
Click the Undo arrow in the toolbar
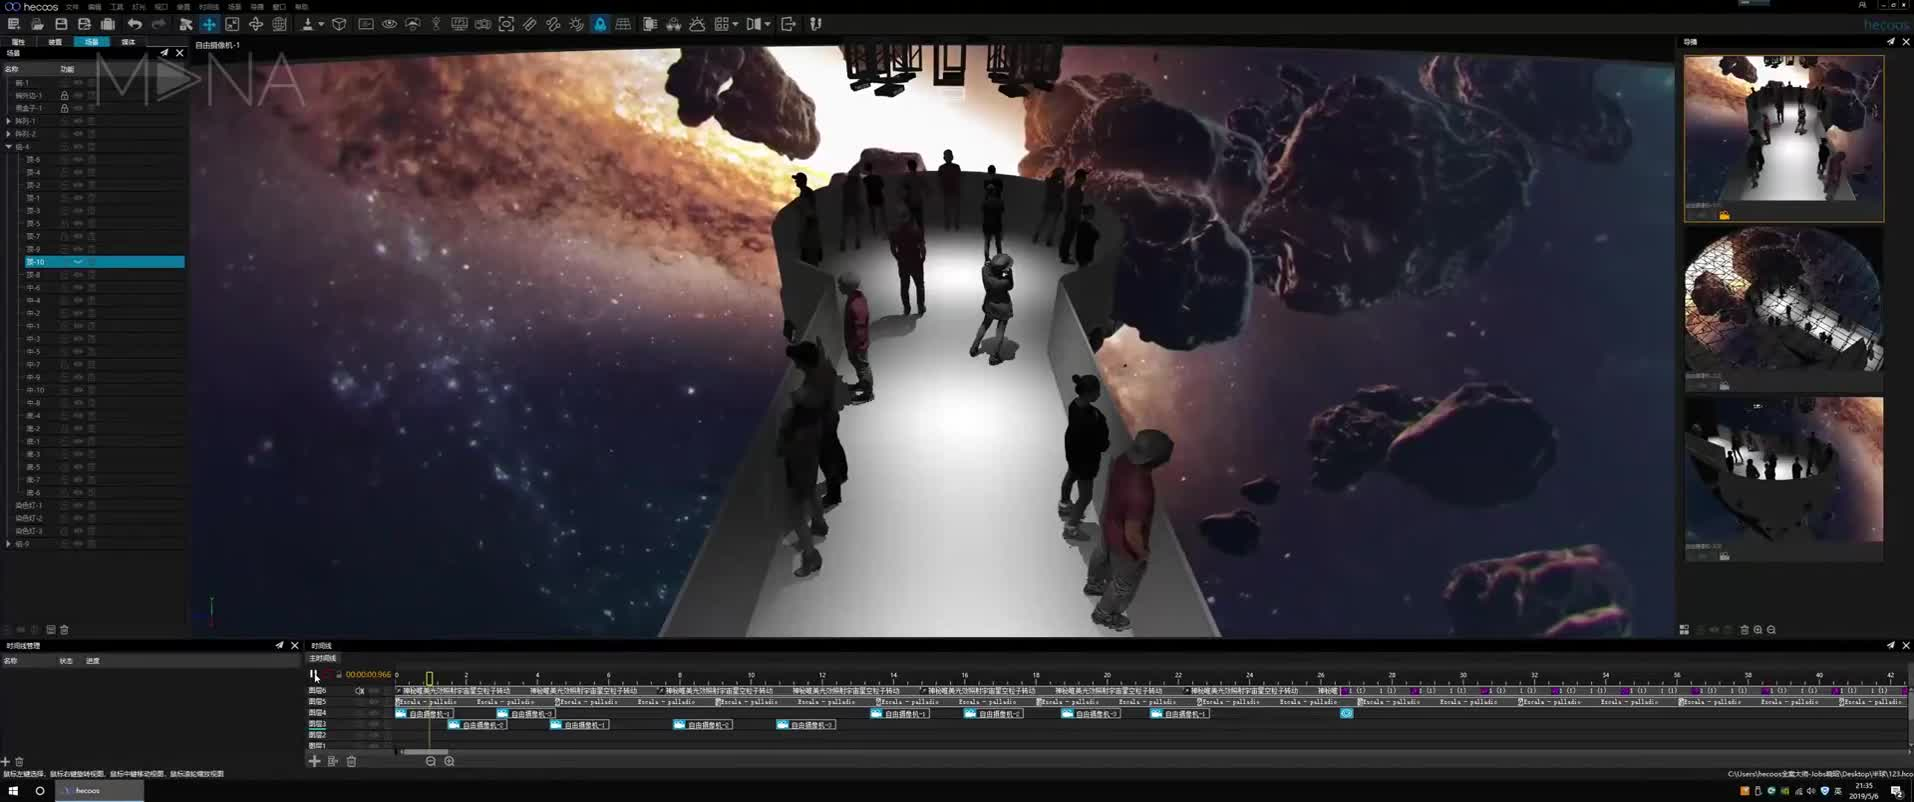tap(135, 24)
